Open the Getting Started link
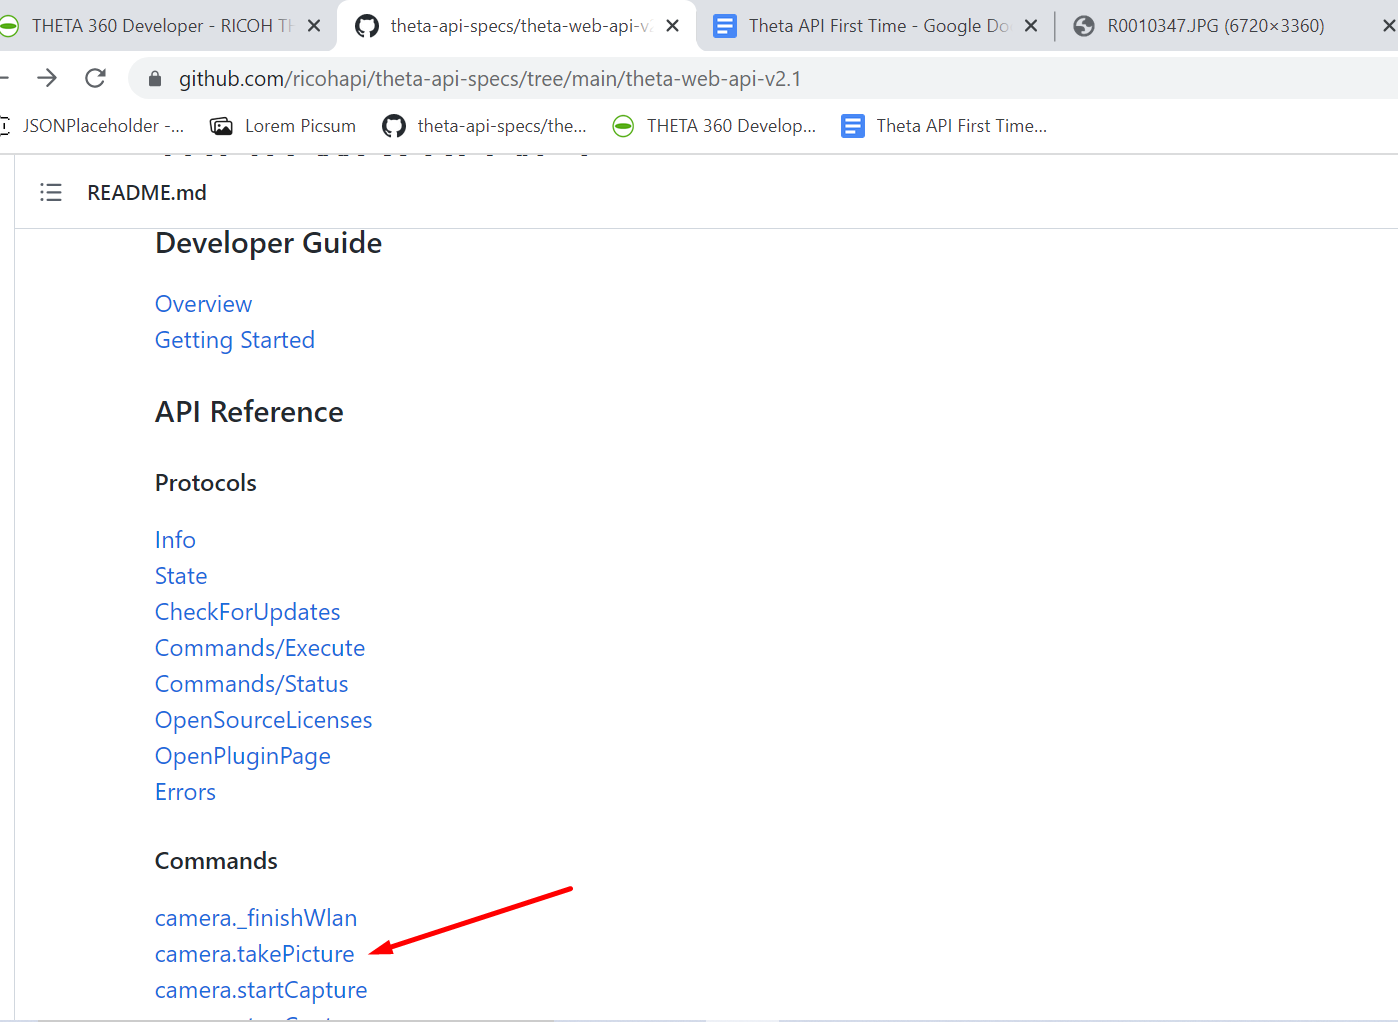This screenshot has width=1398, height=1022. 235,340
